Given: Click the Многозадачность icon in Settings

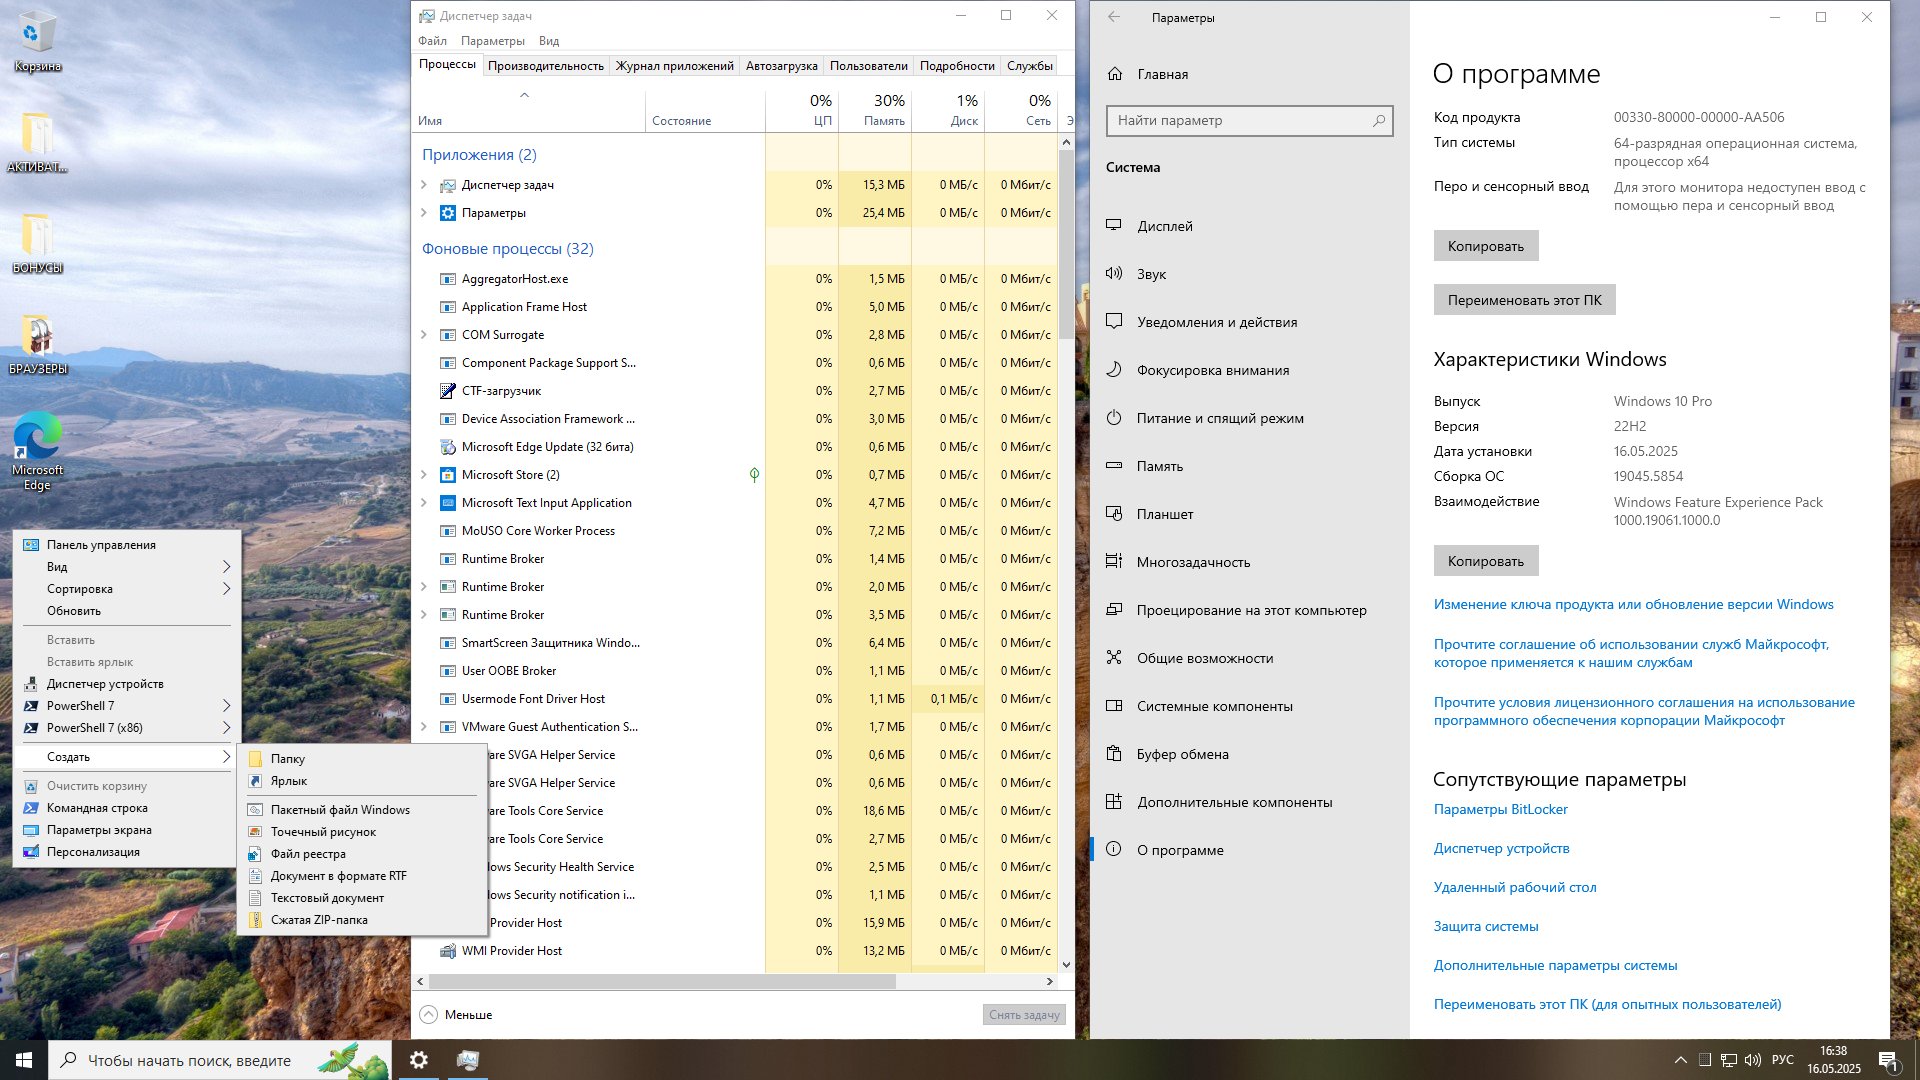Looking at the screenshot, I should (x=1114, y=562).
